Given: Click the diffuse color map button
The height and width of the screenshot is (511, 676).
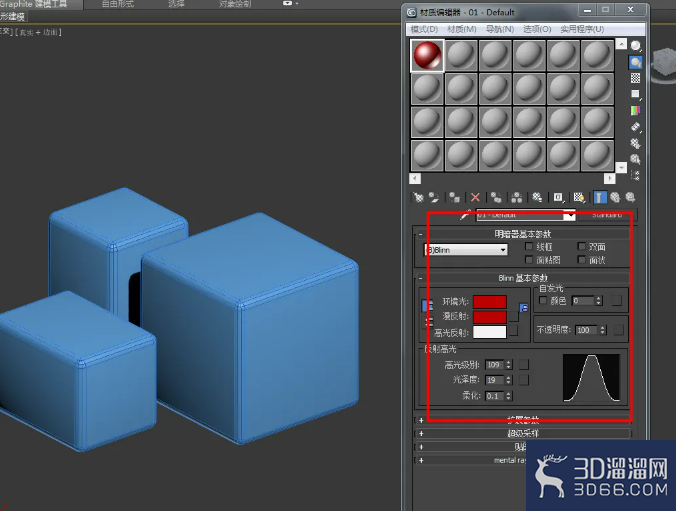Looking at the screenshot, I should pyautogui.click(x=513, y=317).
